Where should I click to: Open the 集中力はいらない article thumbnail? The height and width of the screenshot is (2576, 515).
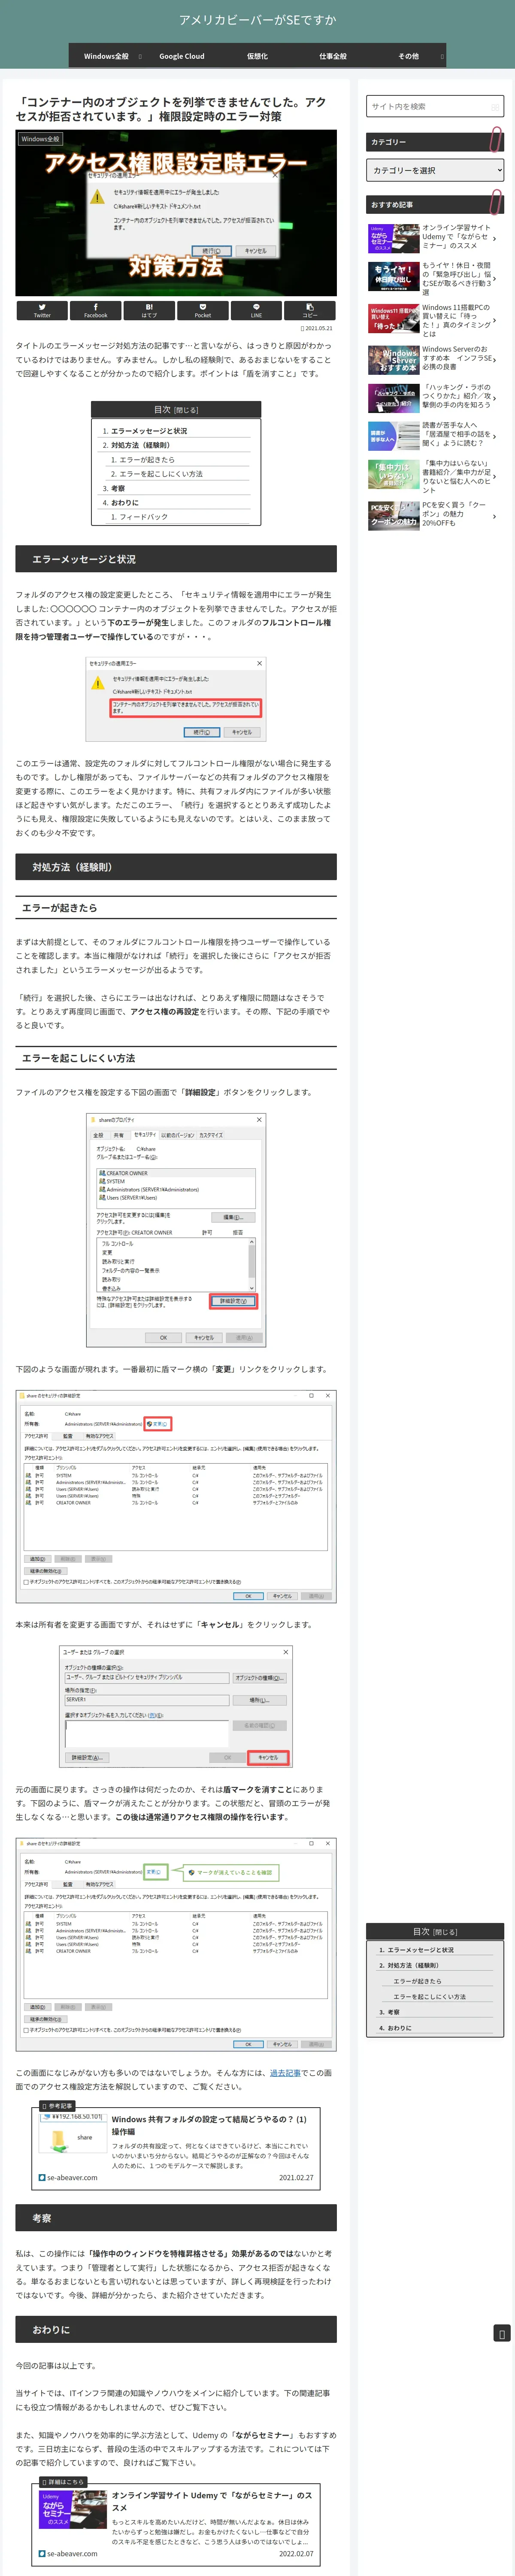393,474
